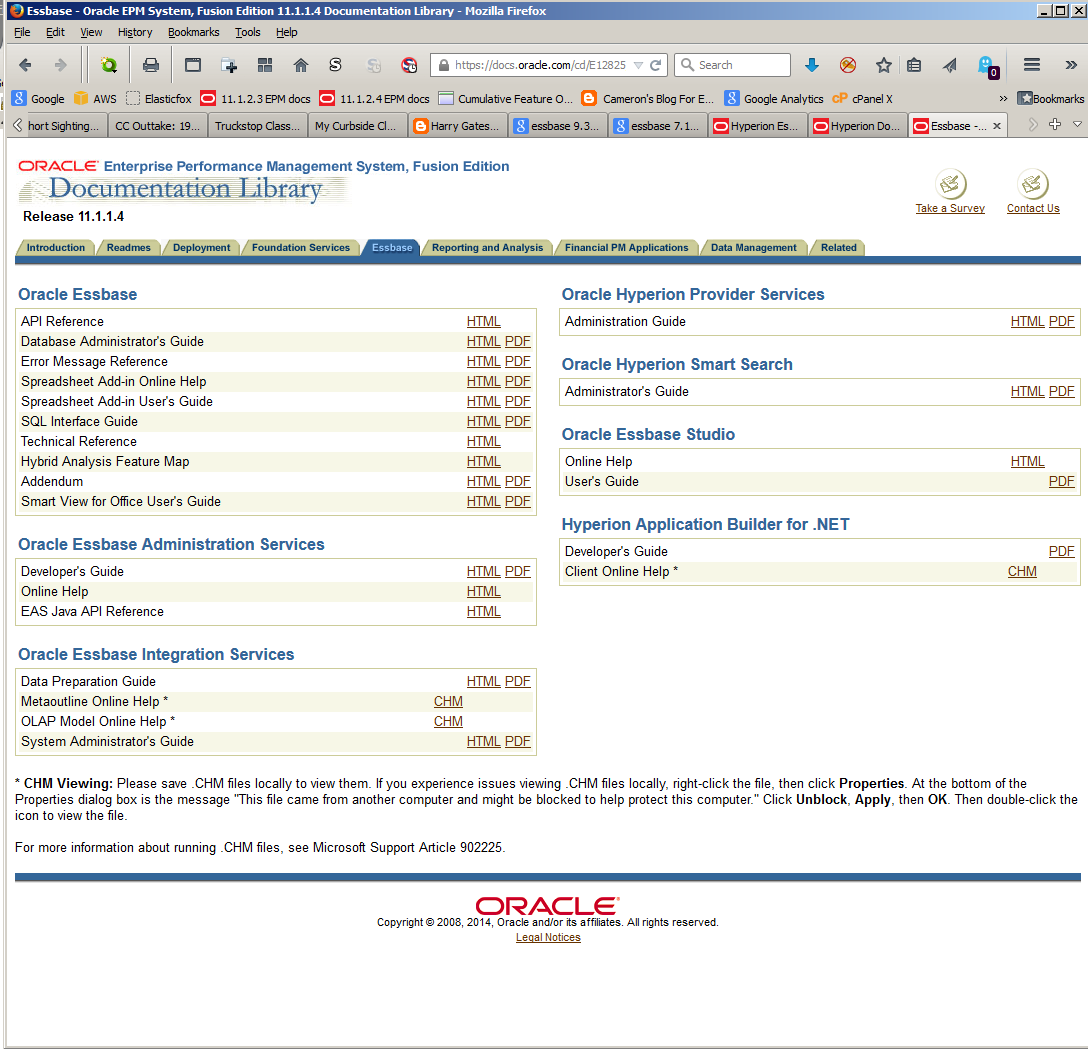Open Database Administrator's Guide PDF link
Viewport: 1088px width, 1049px height.
tap(518, 341)
